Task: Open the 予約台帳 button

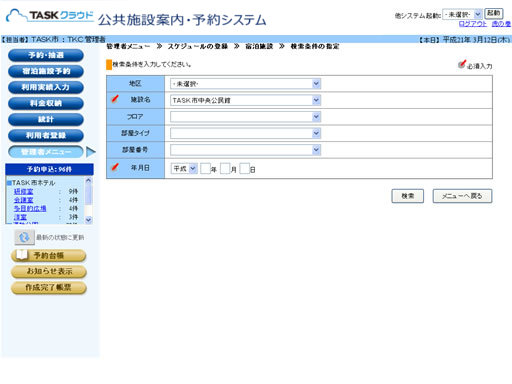Action: 49,255
